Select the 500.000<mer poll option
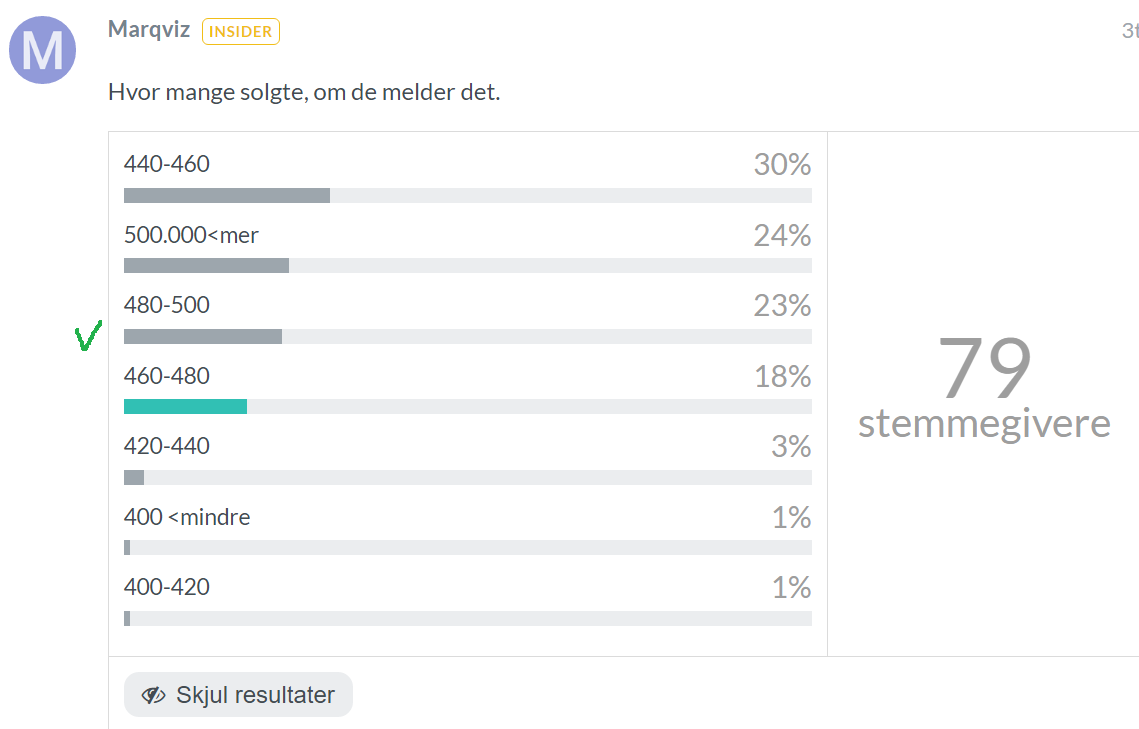1139x729 pixels. (468, 248)
